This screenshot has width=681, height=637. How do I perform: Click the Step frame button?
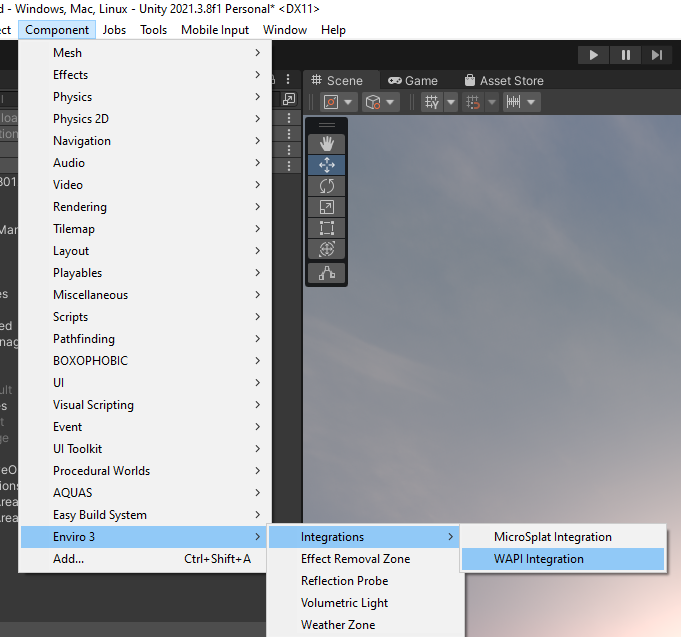(657, 55)
